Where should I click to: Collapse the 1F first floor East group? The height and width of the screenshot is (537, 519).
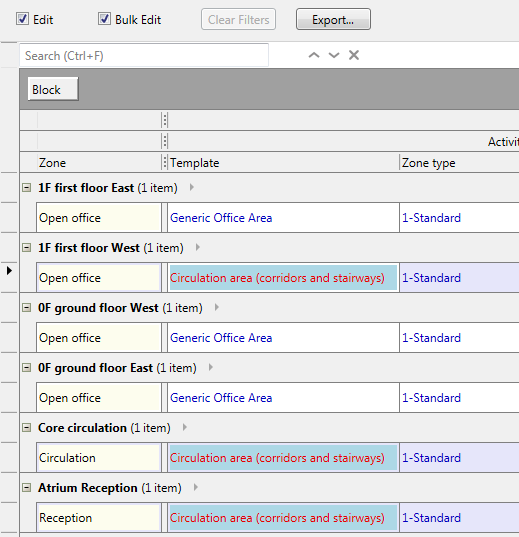[x=26, y=187]
